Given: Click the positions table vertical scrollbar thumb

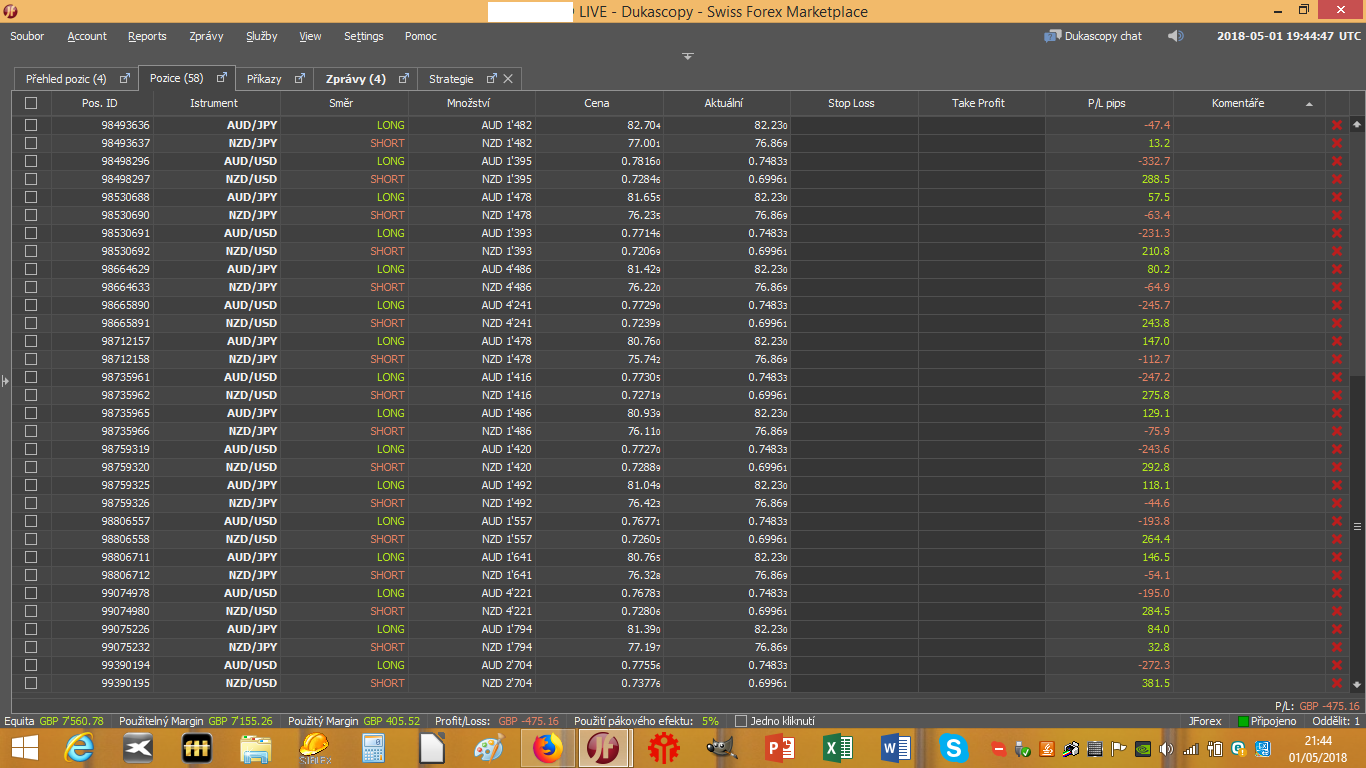Looking at the screenshot, I should (1357, 526).
